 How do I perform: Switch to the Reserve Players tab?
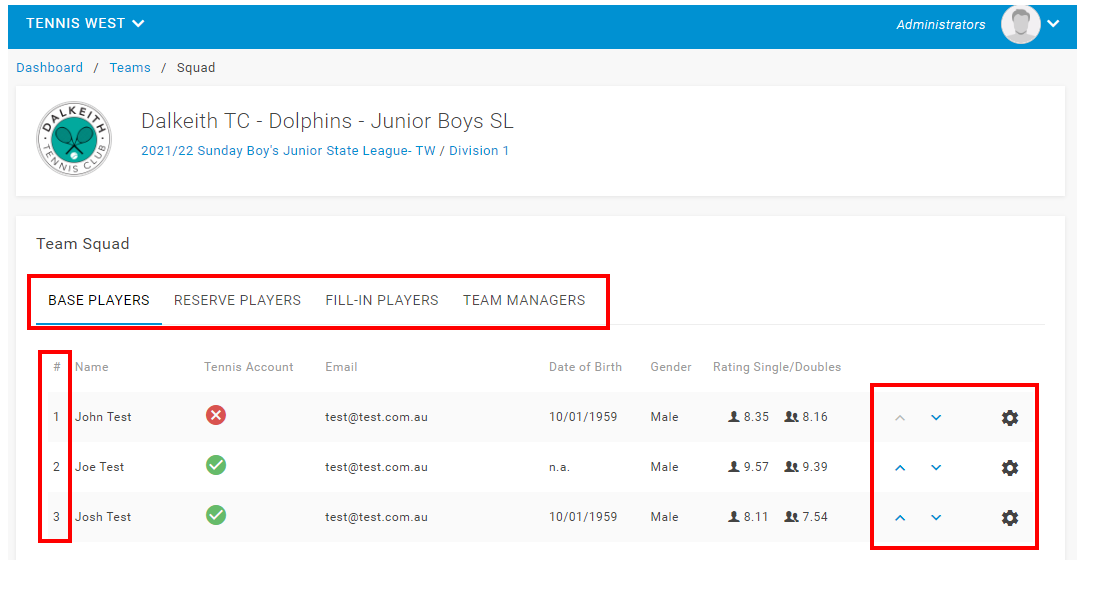(x=237, y=300)
